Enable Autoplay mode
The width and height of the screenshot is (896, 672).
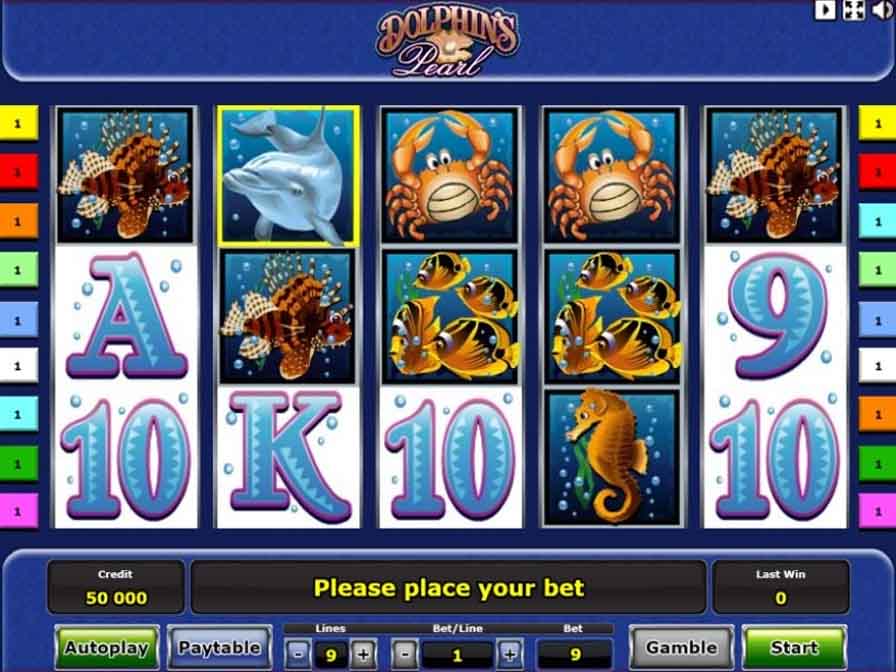click(107, 647)
